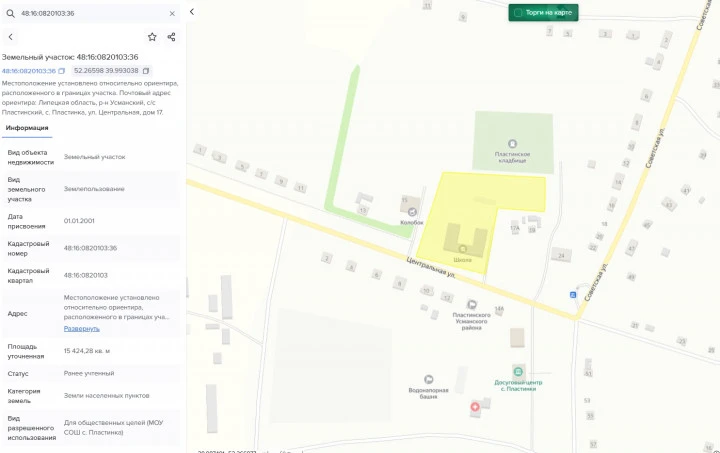Click the Досуговый центр с. Пластинки marker
720x453 pixels.
[x=518, y=371]
